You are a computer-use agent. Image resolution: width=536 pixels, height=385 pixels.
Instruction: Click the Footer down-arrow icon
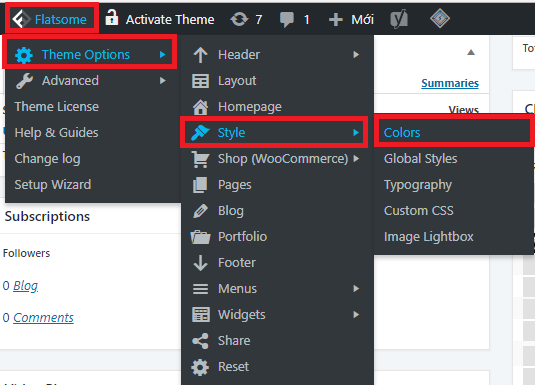point(200,263)
